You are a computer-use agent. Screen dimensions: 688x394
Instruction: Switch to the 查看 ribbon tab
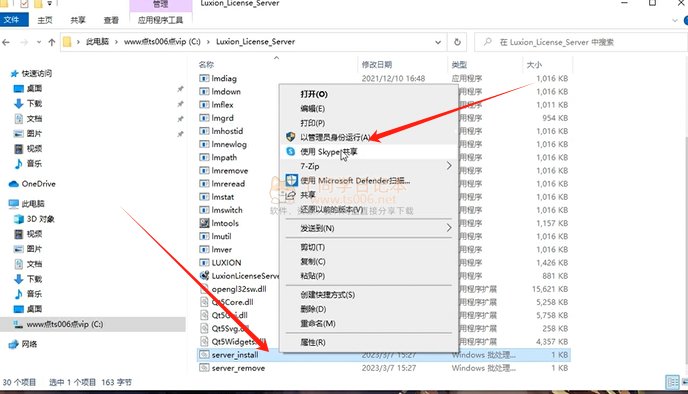point(111,20)
